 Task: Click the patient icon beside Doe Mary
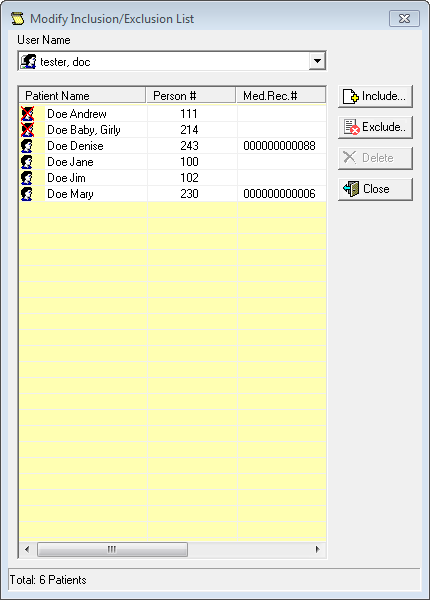coord(27,194)
